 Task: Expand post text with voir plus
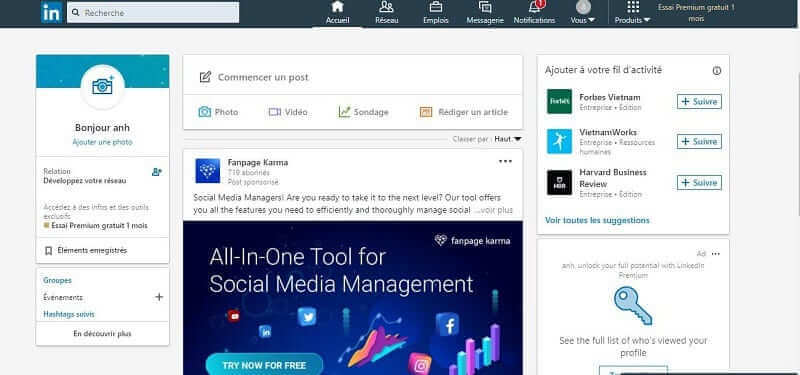coord(494,210)
